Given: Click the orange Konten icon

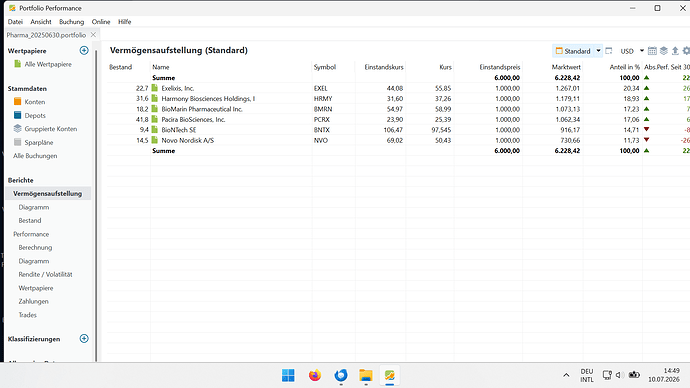Looking at the screenshot, I should (18, 102).
